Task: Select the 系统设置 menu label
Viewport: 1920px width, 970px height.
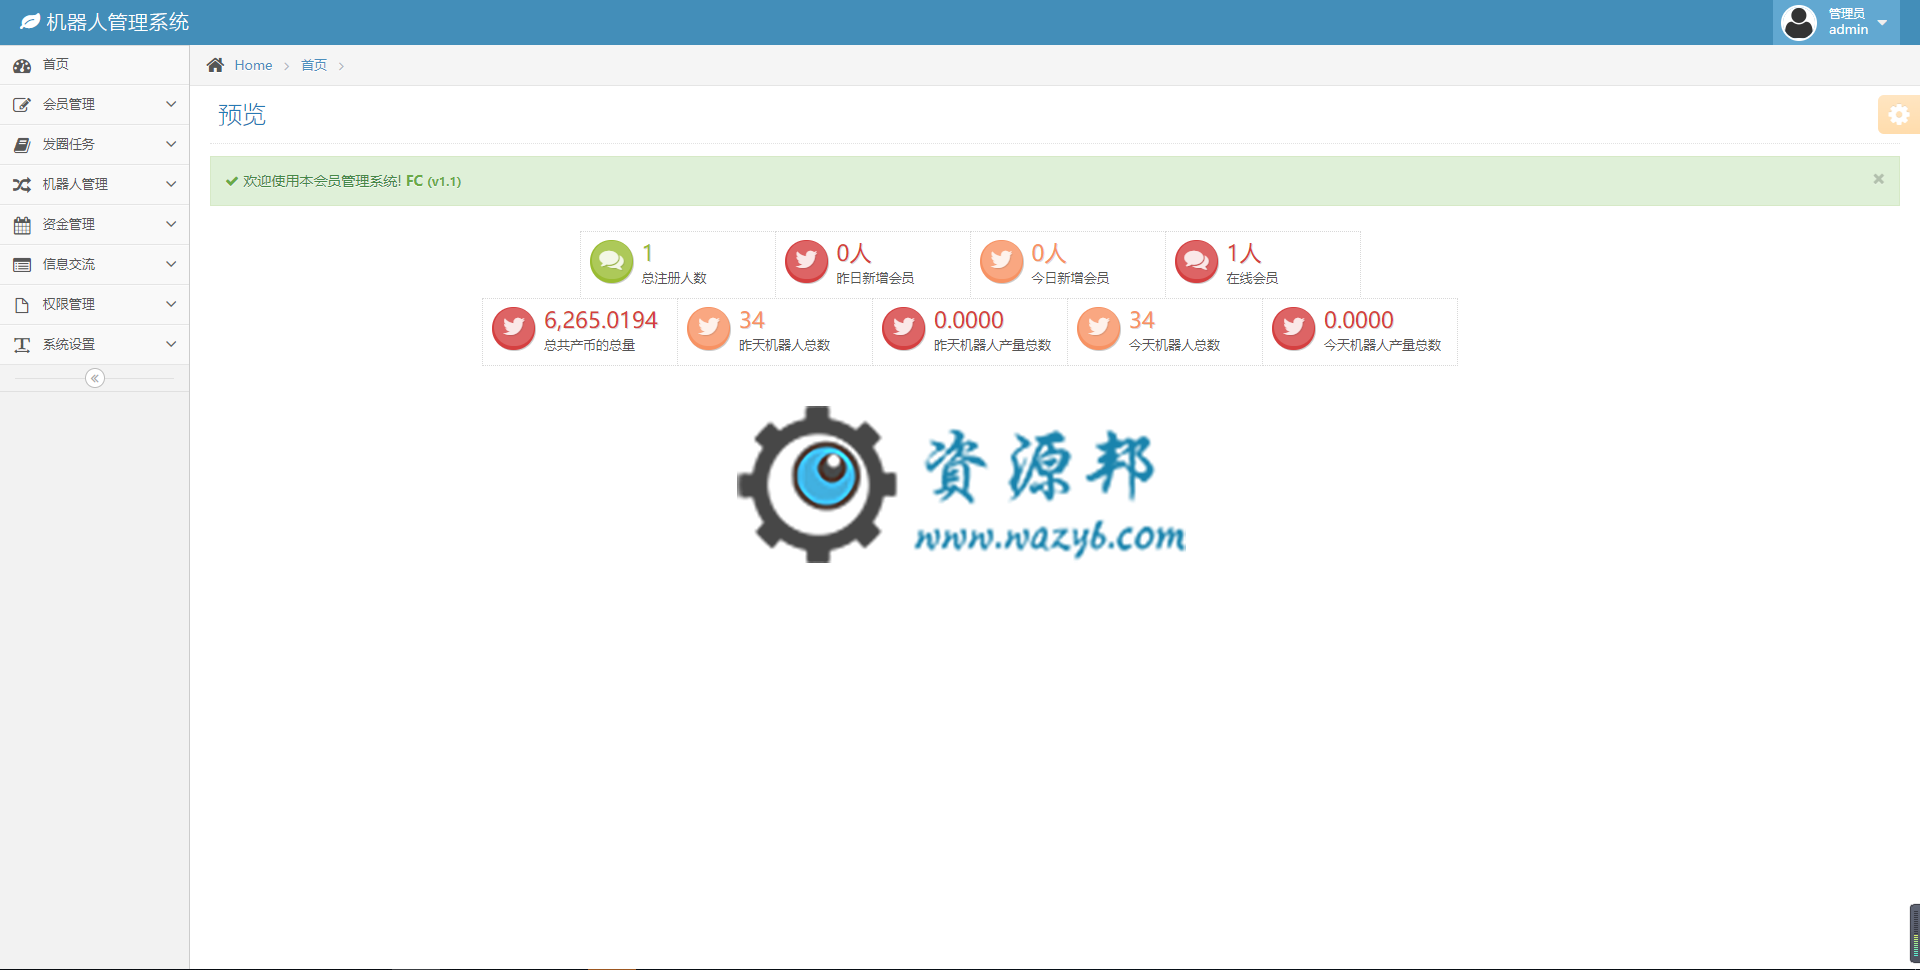Action: click(x=69, y=344)
